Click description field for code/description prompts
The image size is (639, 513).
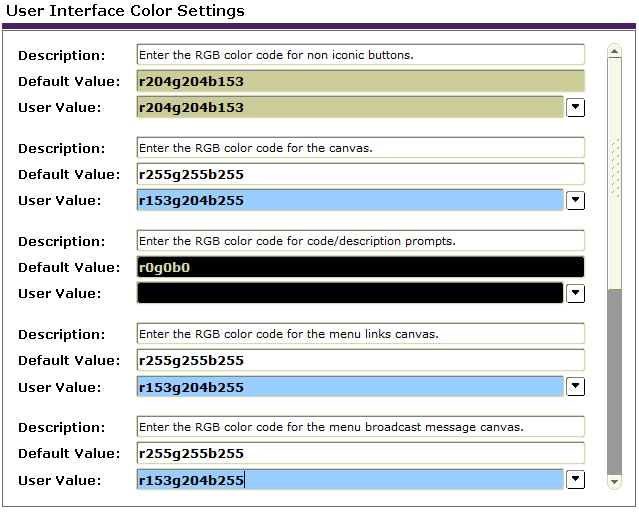[x=361, y=241]
